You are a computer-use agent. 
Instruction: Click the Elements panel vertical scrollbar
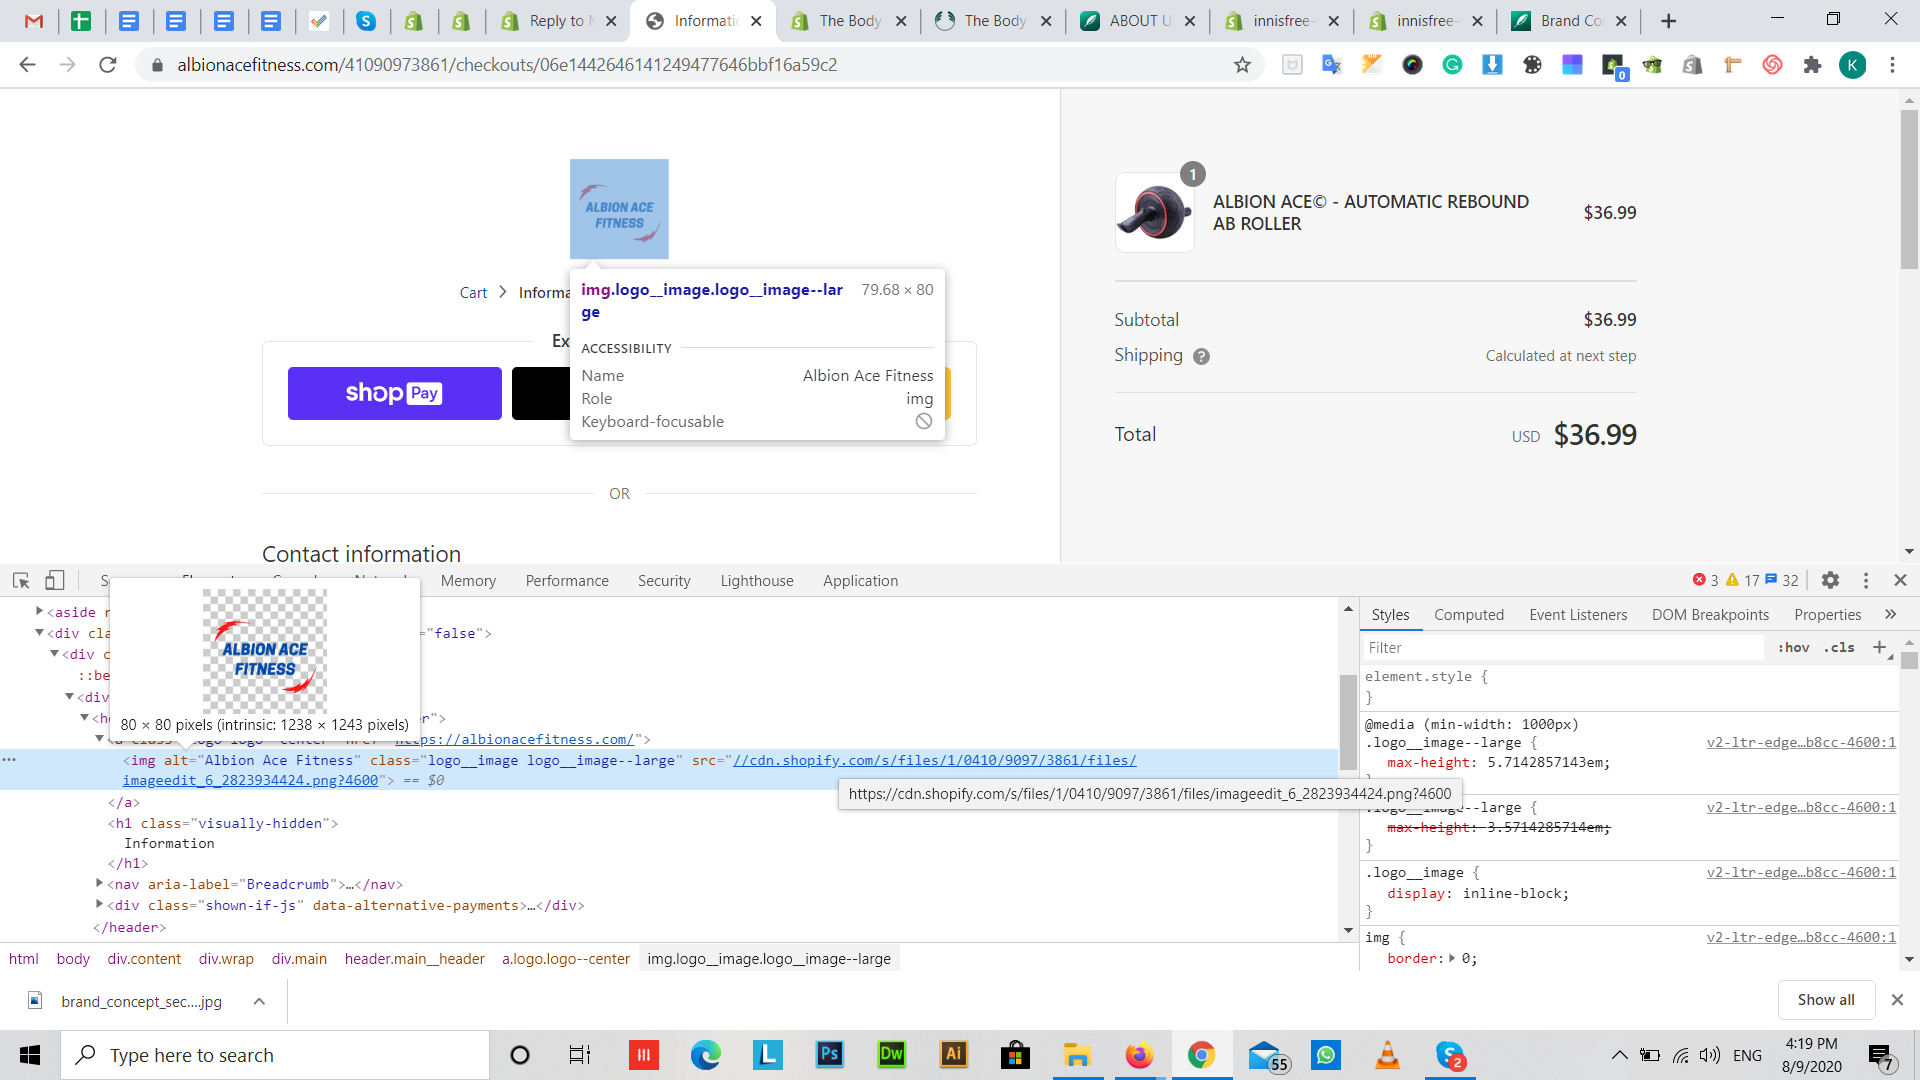[x=1348, y=720]
